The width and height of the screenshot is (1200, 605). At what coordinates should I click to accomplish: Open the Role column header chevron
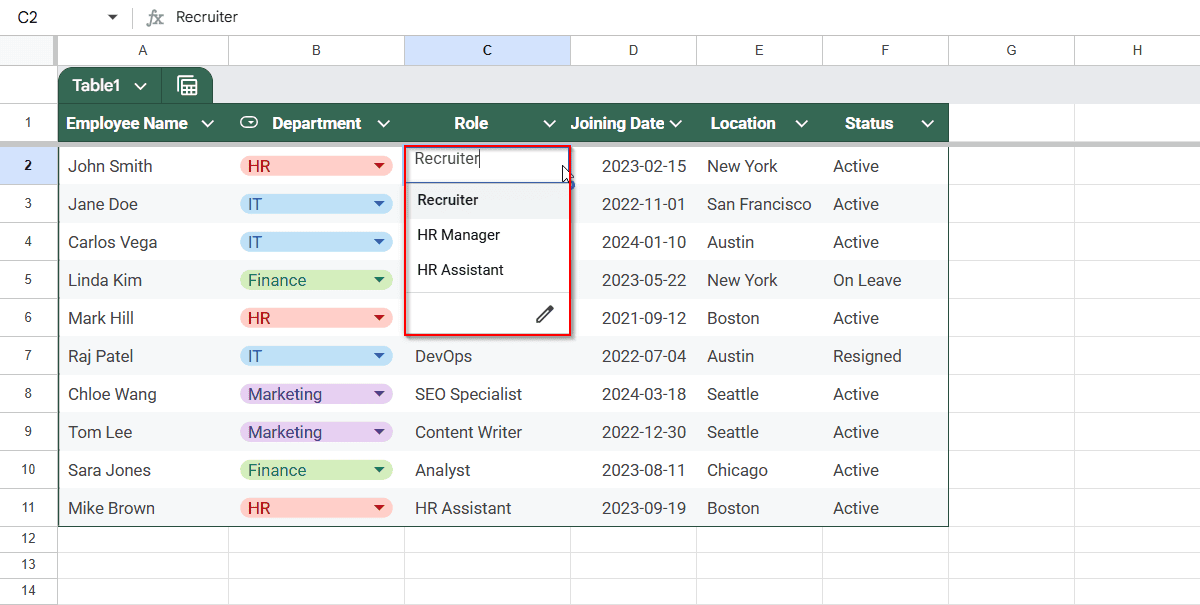point(549,124)
